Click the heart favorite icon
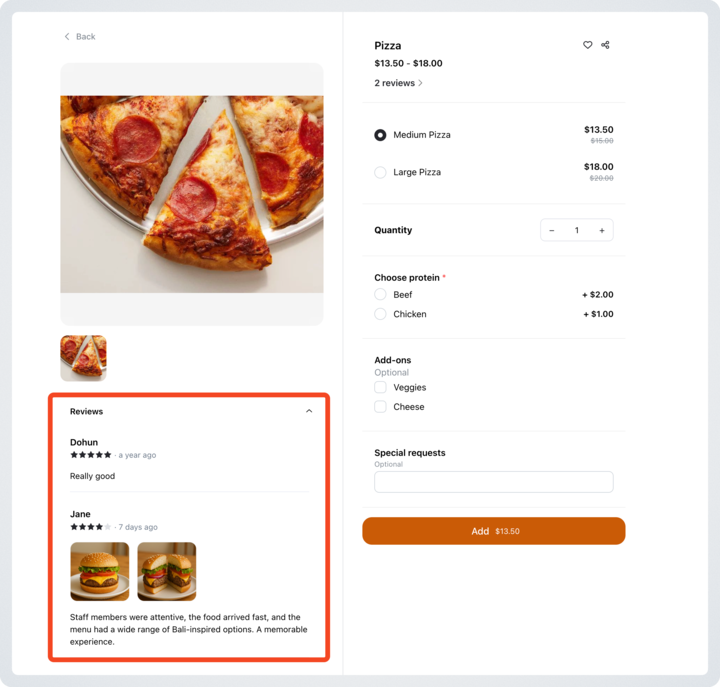This screenshot has width=720, height=687. [587, 45]
